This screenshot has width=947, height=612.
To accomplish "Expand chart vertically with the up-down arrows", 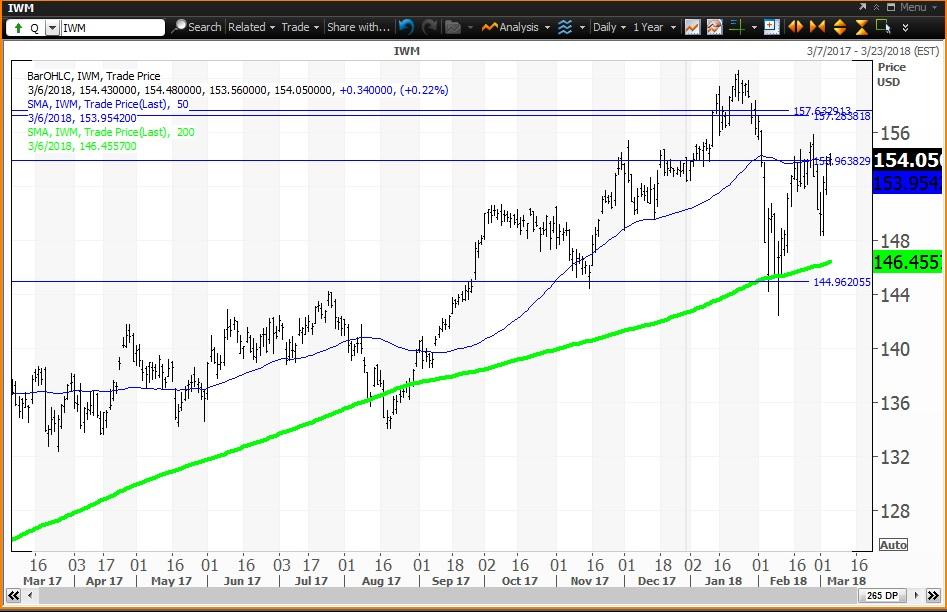I will [x=839, y=27].
